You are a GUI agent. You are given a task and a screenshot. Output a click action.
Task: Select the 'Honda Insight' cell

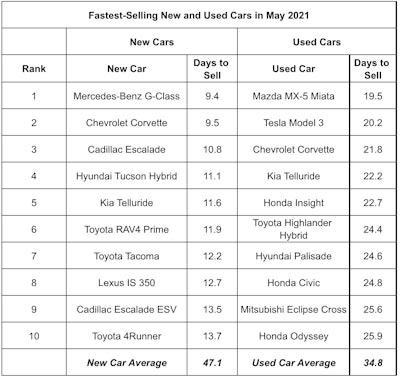click(x=293, y=203)
